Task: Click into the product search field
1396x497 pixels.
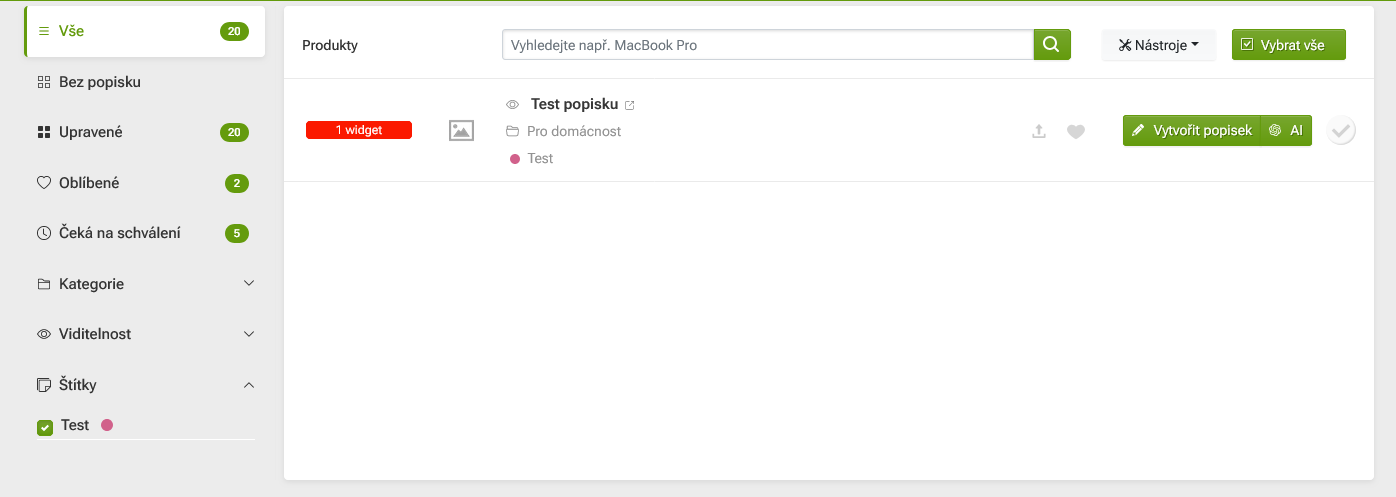Action: pyautogui.click(x=767, y=45)
